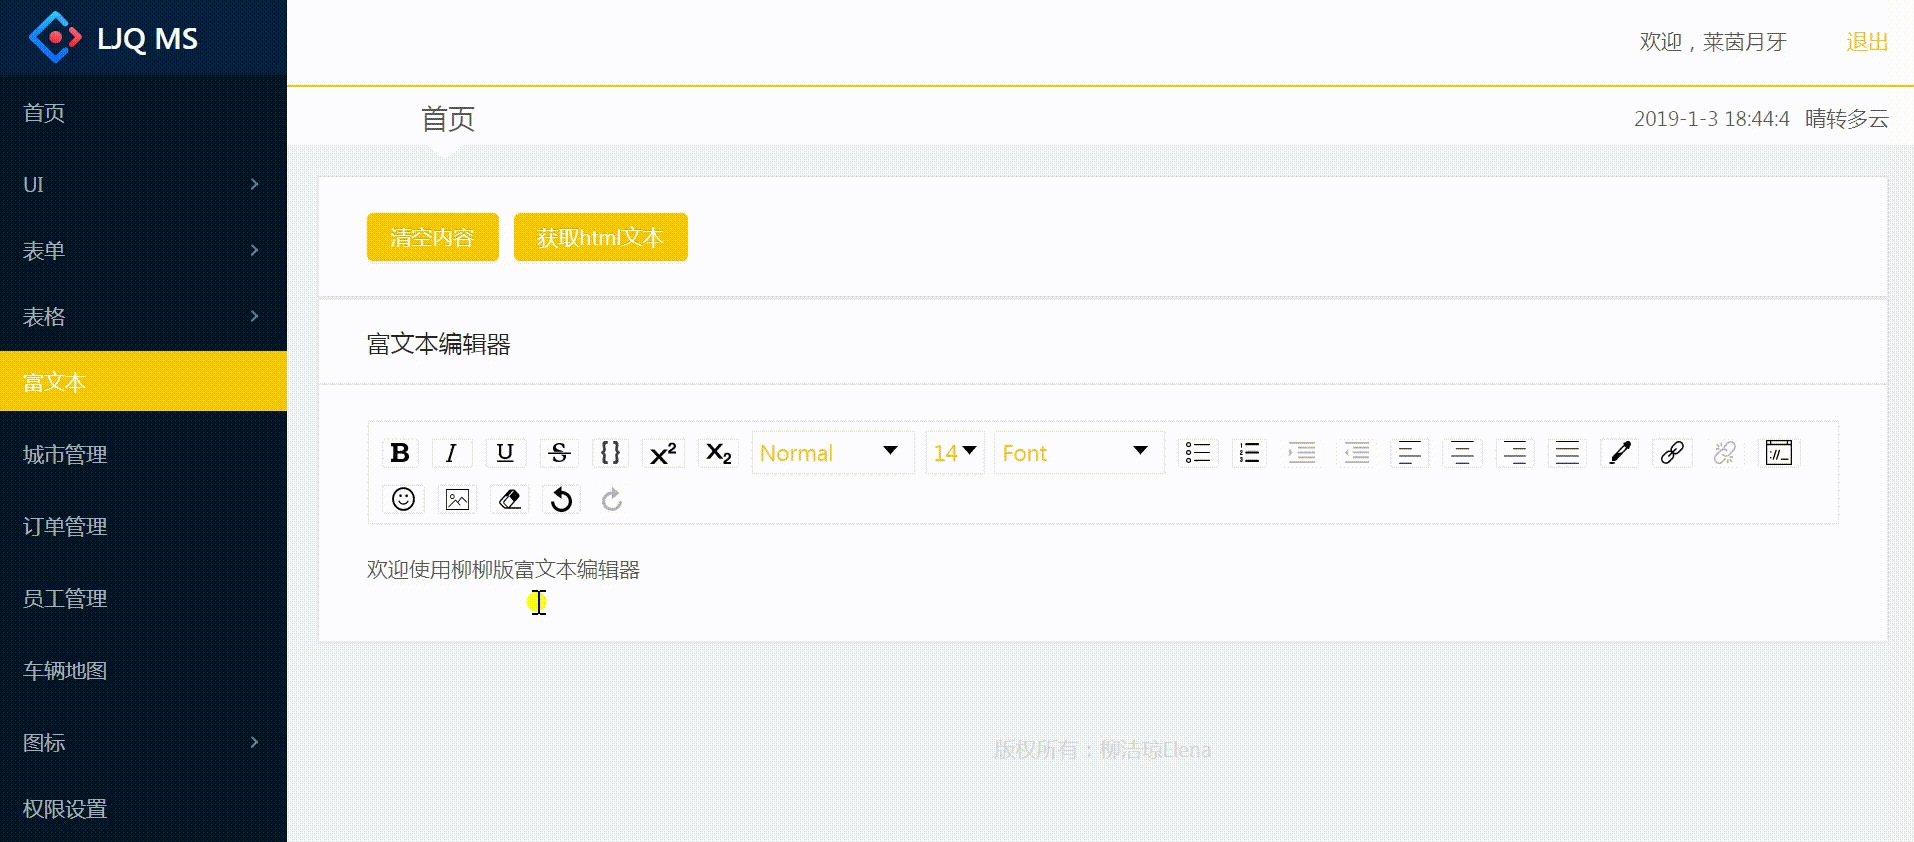Screen dimensions: 1914x842
Task: Insert code block with the braces icon
Action: pos(610,453)
